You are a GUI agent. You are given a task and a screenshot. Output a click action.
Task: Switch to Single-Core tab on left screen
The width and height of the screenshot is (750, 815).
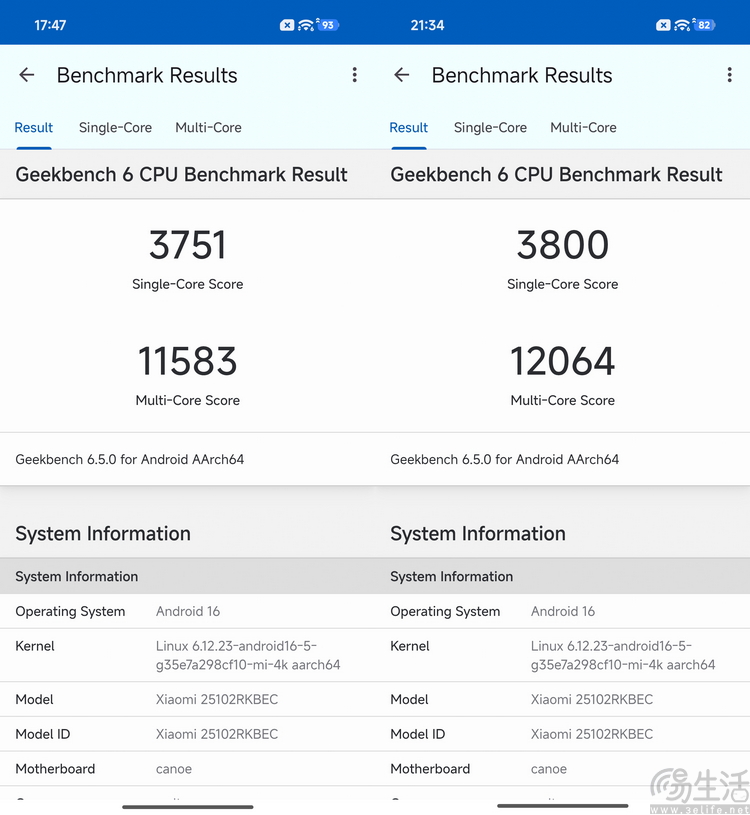tap(115, 127)
